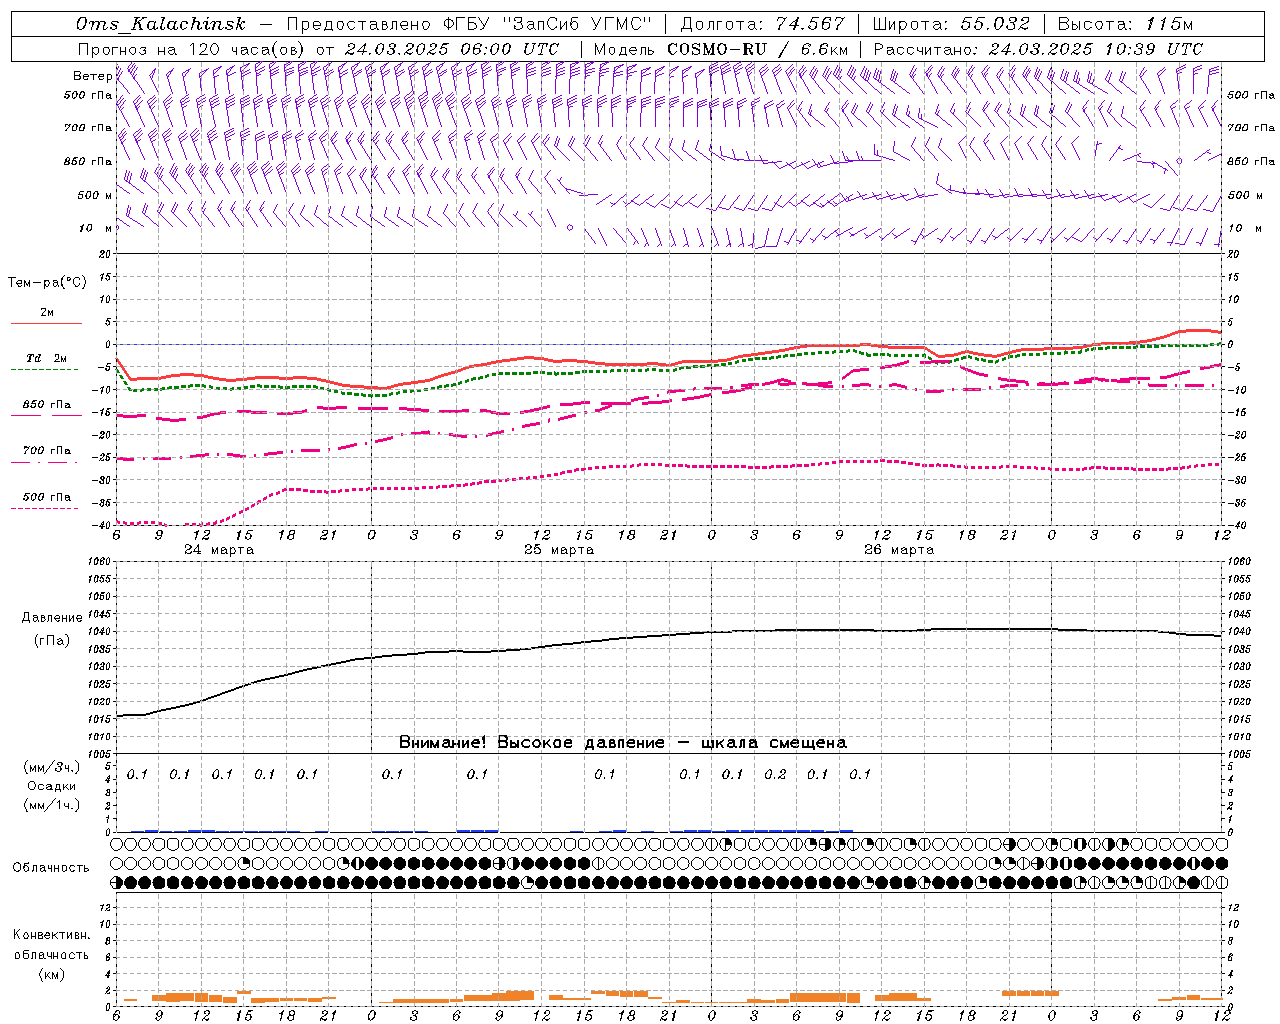Click the 850 гПа temperature legend entry
Viewport: 1280px width, 1024px height.
pyautogui.click(x=46, y=404)
